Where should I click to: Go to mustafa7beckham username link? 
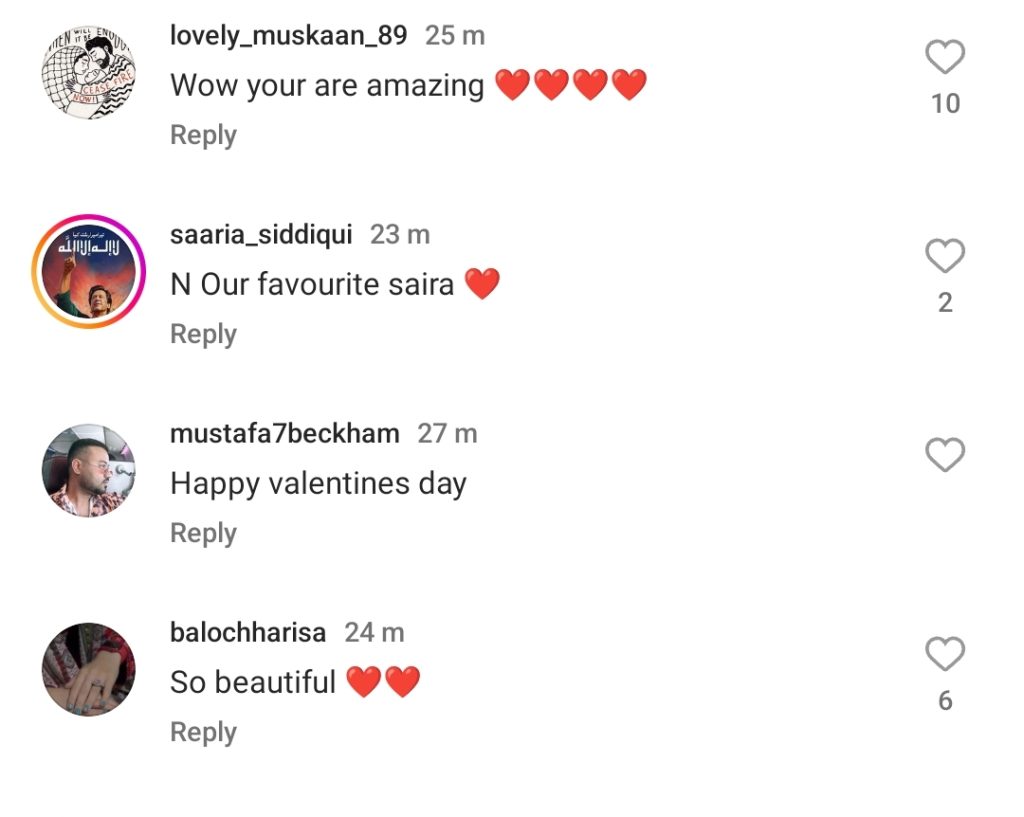pos(284,434)
